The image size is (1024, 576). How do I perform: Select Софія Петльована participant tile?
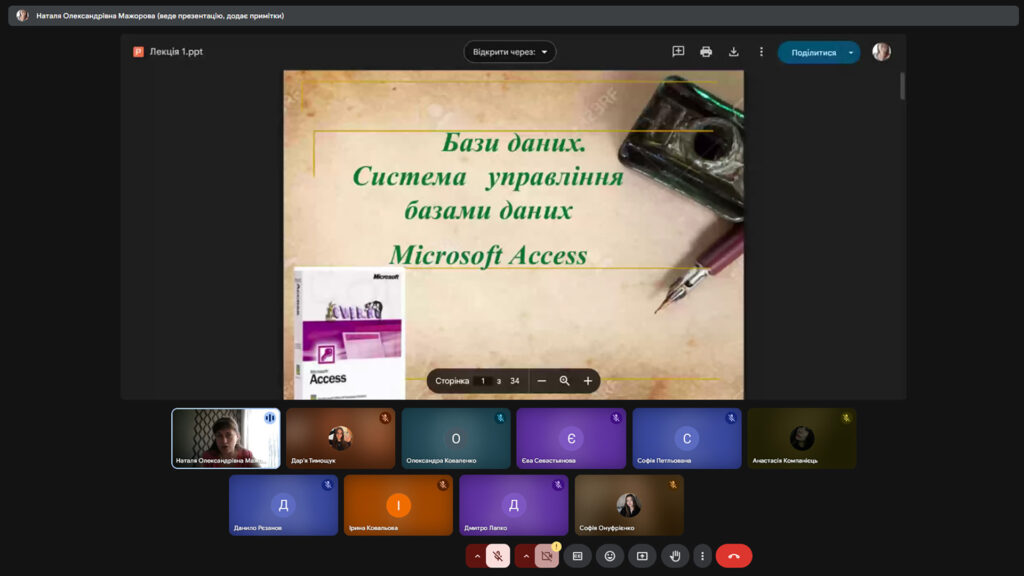tap(687, 438)
